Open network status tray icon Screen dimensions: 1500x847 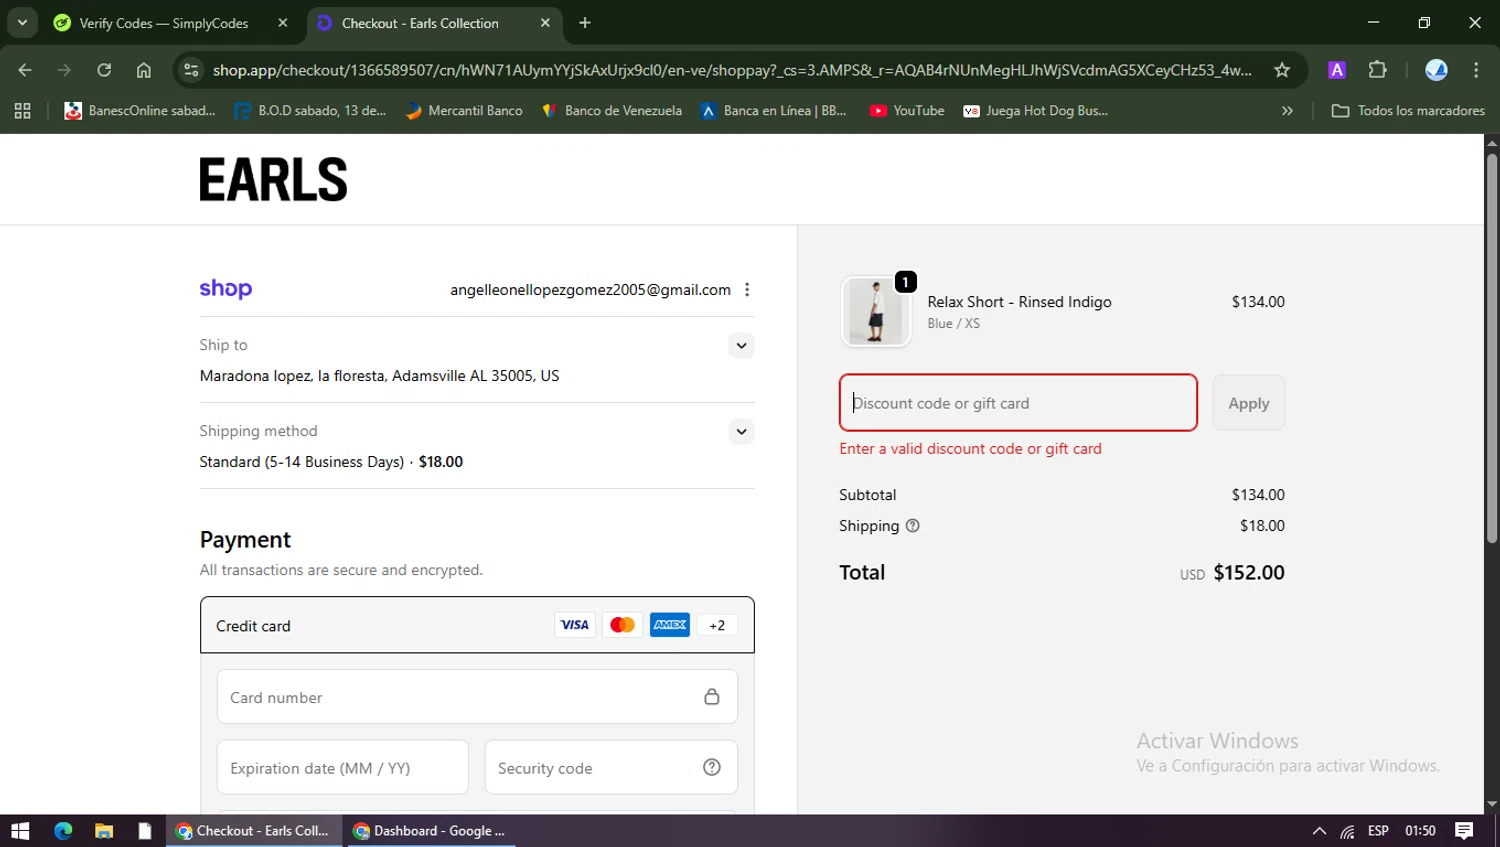(1348, 831)
